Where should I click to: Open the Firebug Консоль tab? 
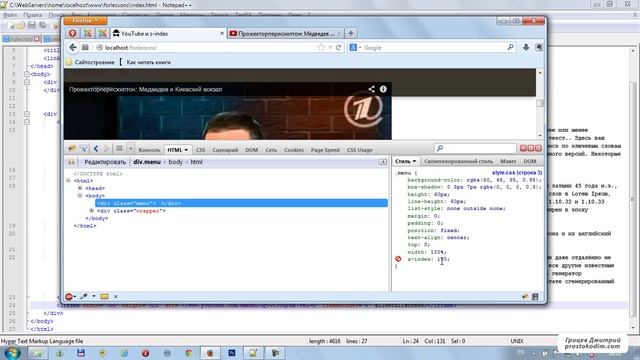[x=149, y=150]
